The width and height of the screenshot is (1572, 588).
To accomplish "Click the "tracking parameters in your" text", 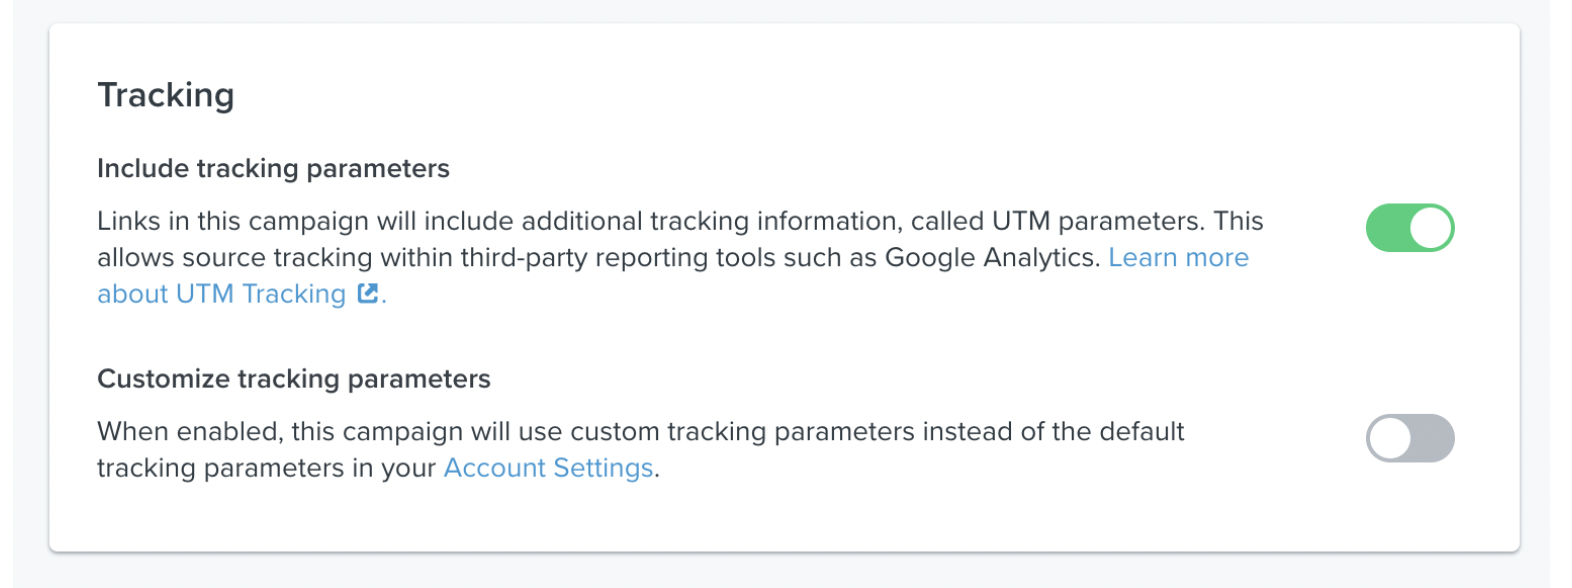I will click(x=267, y=468).
